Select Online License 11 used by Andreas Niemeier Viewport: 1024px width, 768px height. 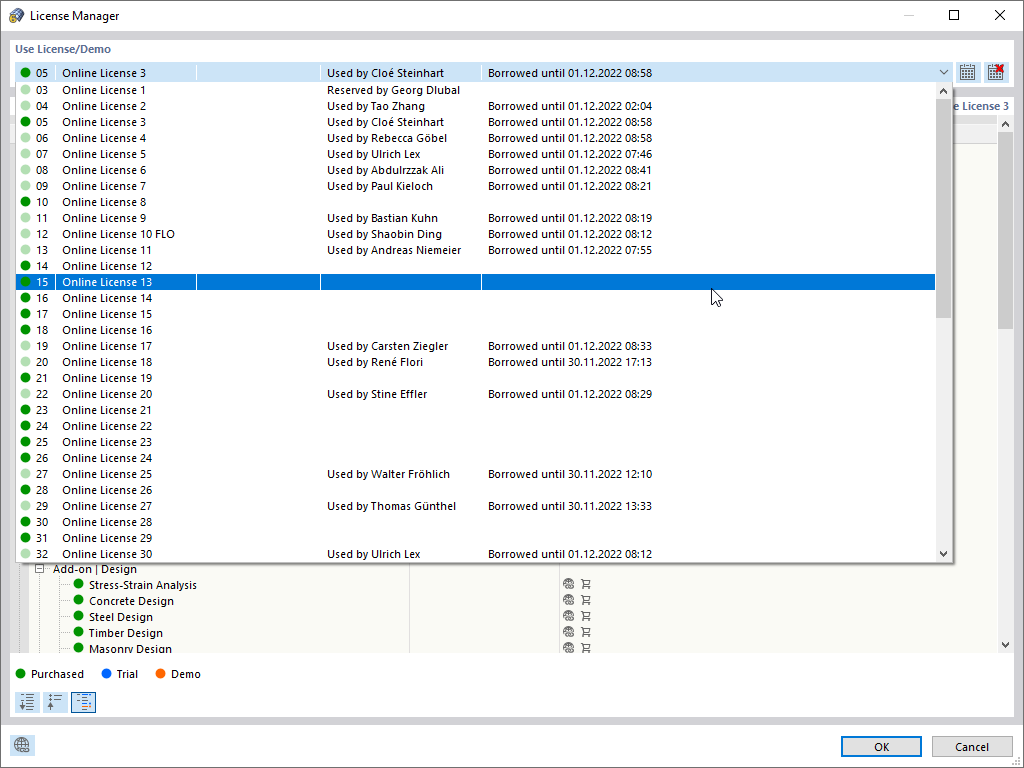475,250
